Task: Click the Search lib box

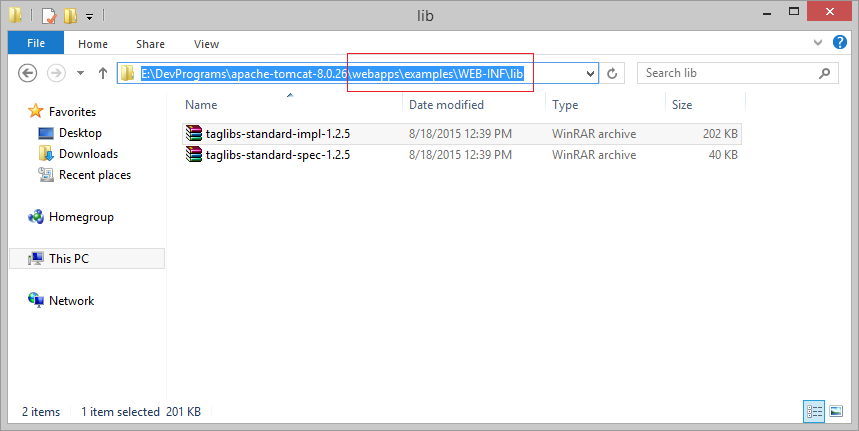Action: [x=737, y=73]
